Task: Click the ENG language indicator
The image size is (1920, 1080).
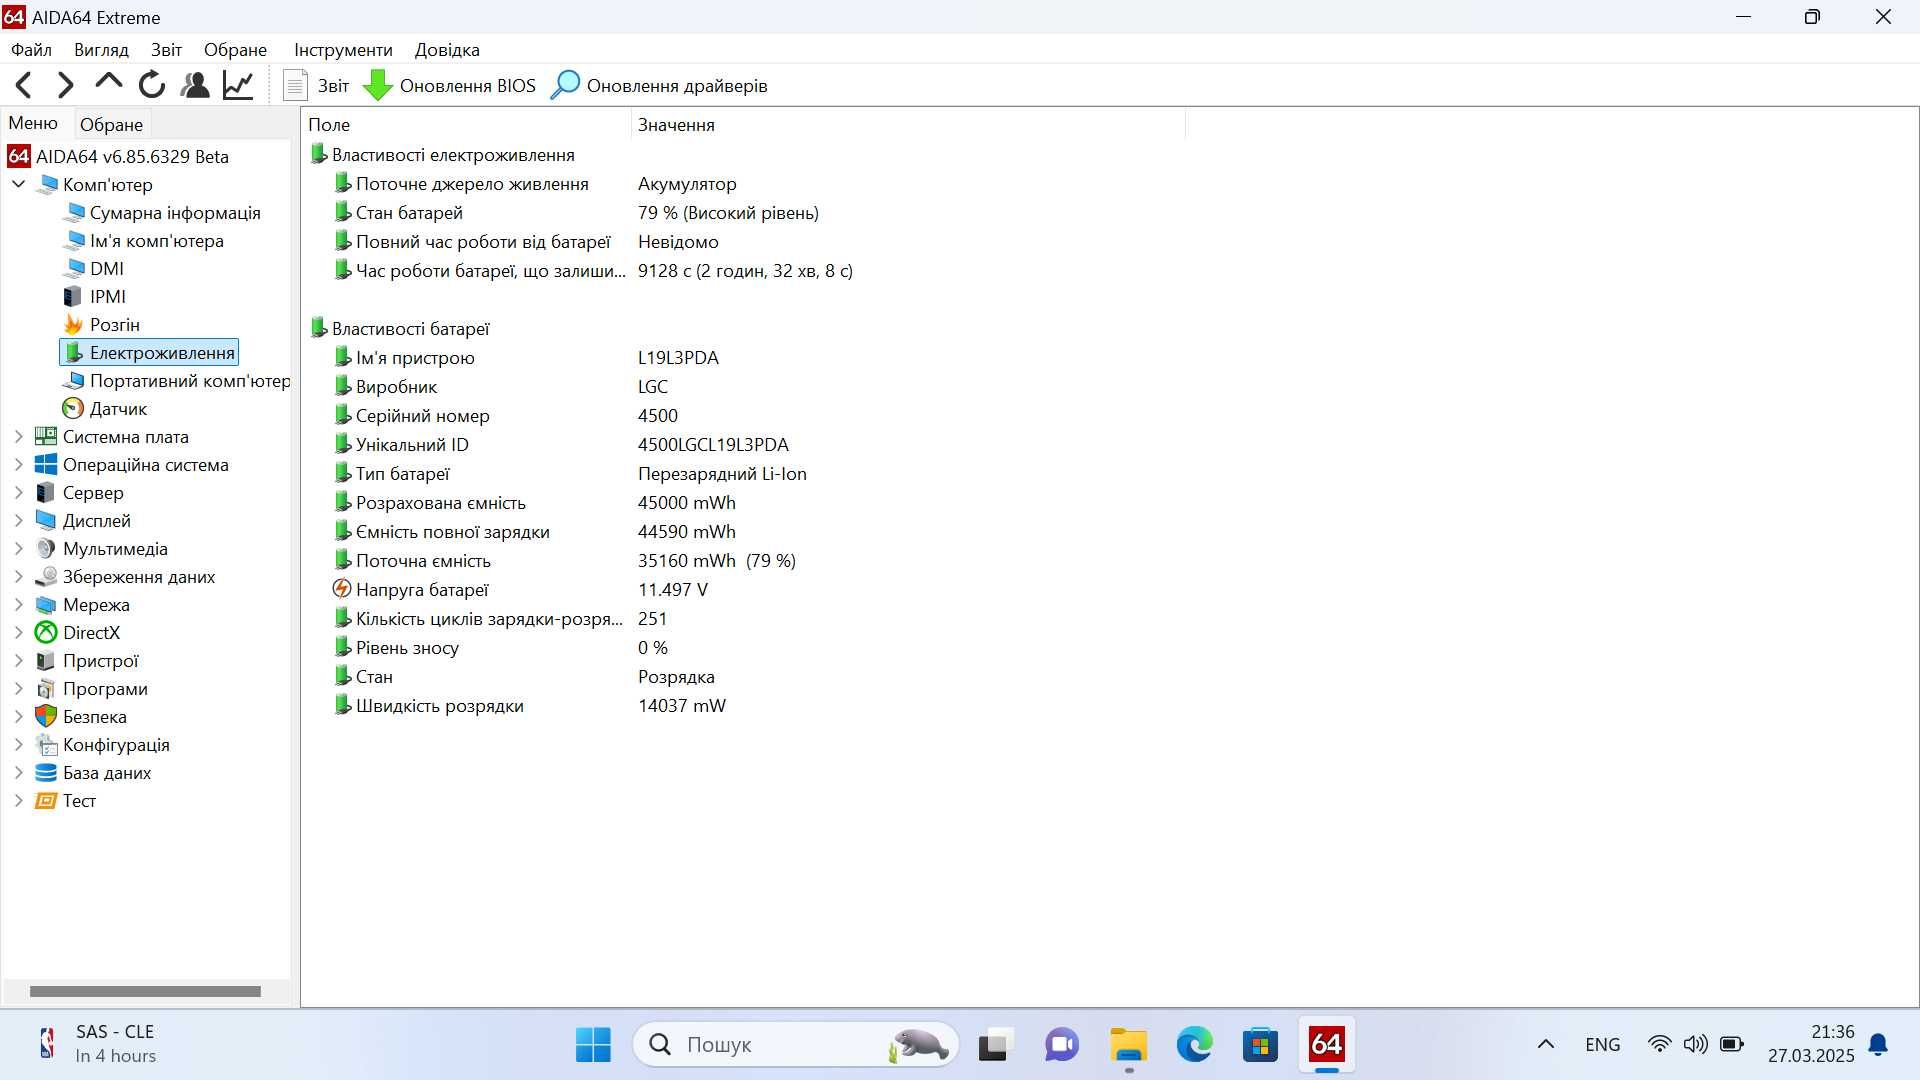Action: [1602, 1044]
